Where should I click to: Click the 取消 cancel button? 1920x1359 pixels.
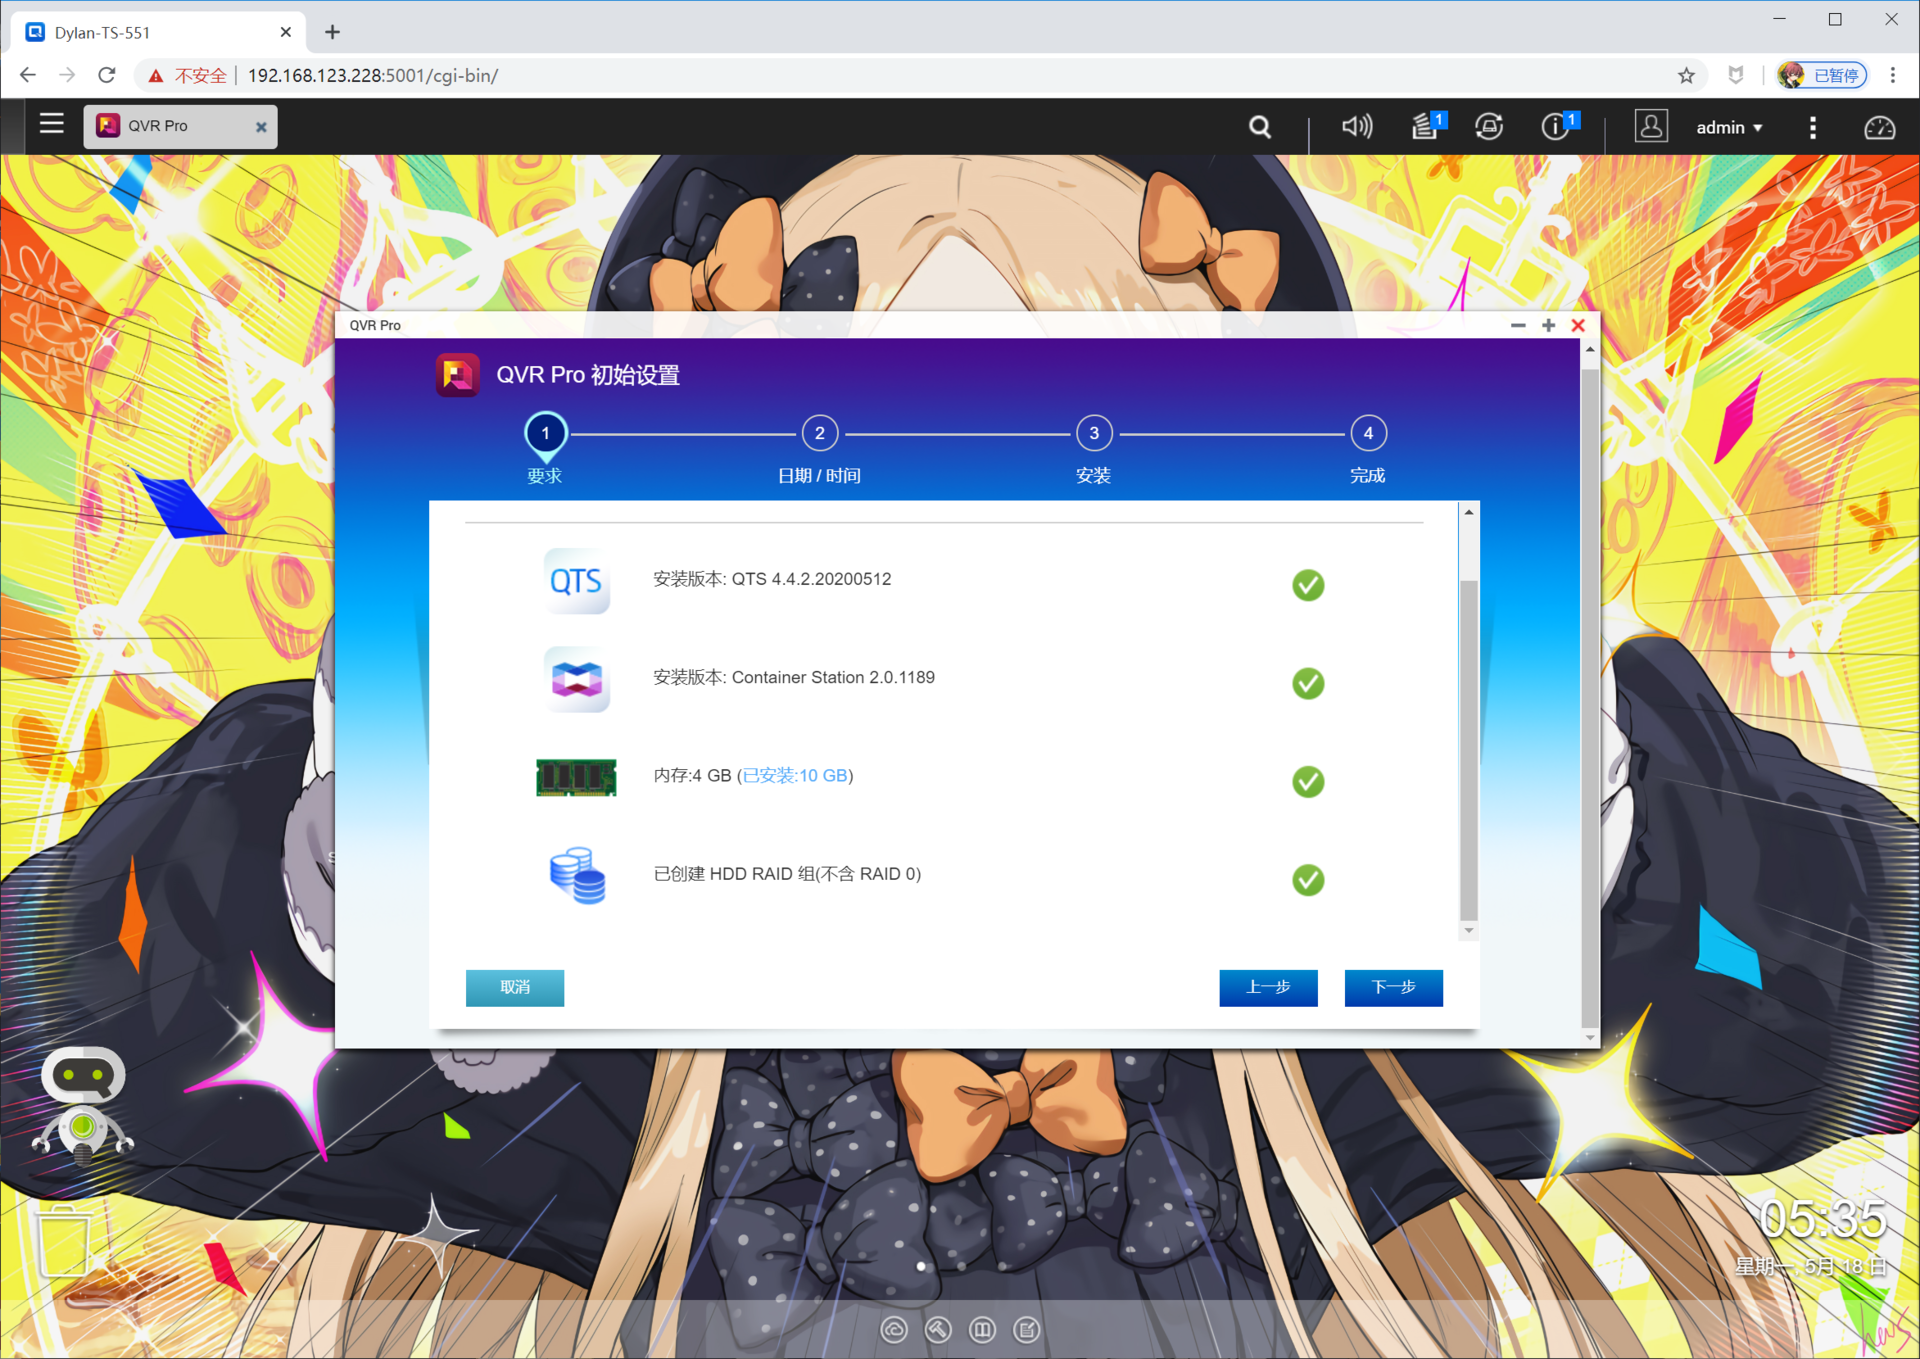514,987
